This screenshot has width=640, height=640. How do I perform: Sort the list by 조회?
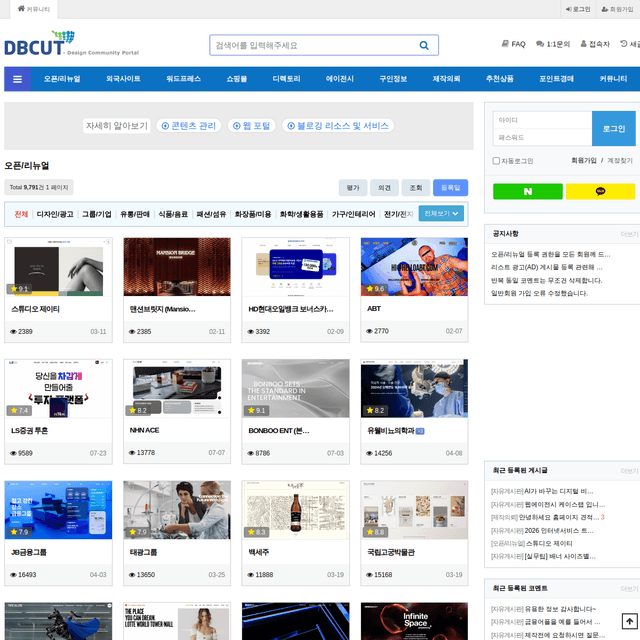click(416, 188)
